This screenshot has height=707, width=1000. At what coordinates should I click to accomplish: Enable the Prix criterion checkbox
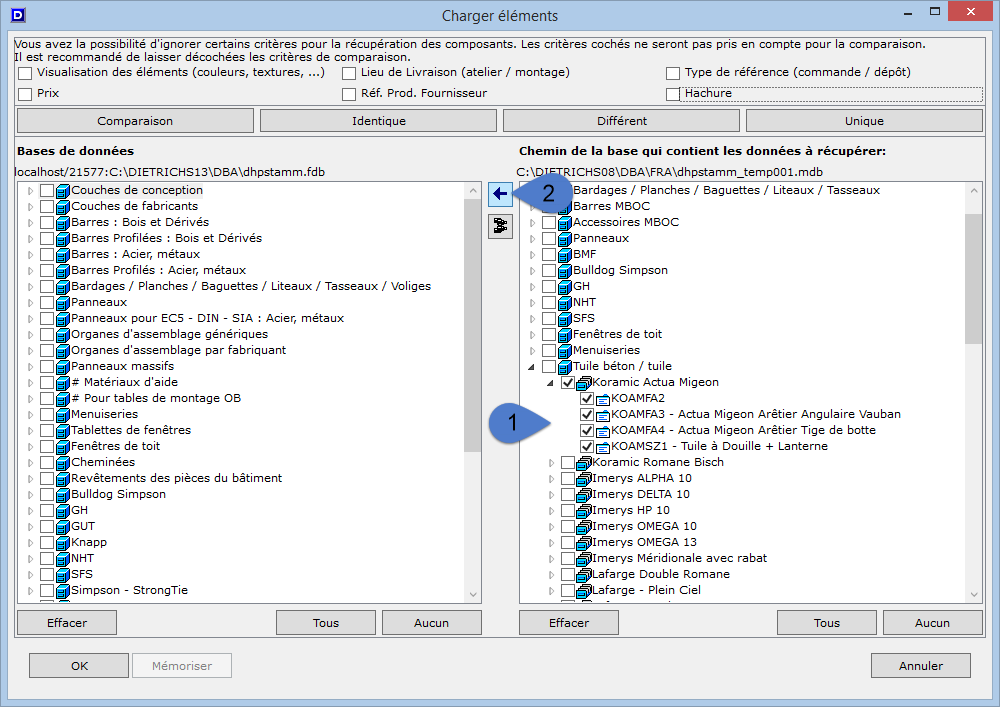point(25,93)
